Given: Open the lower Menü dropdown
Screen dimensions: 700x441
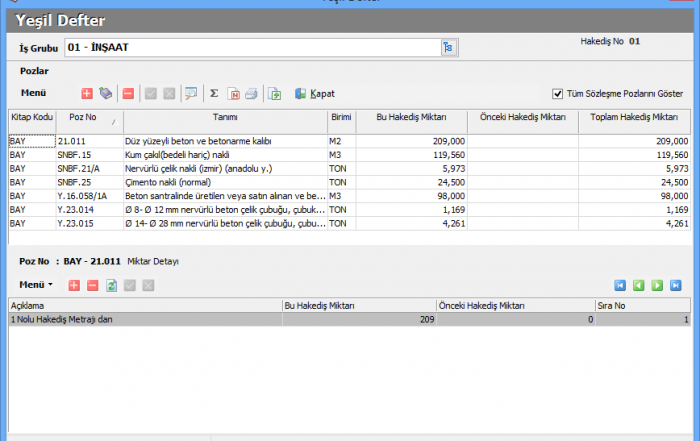Looking at the screenshot, I should click(x=37, y=285).
